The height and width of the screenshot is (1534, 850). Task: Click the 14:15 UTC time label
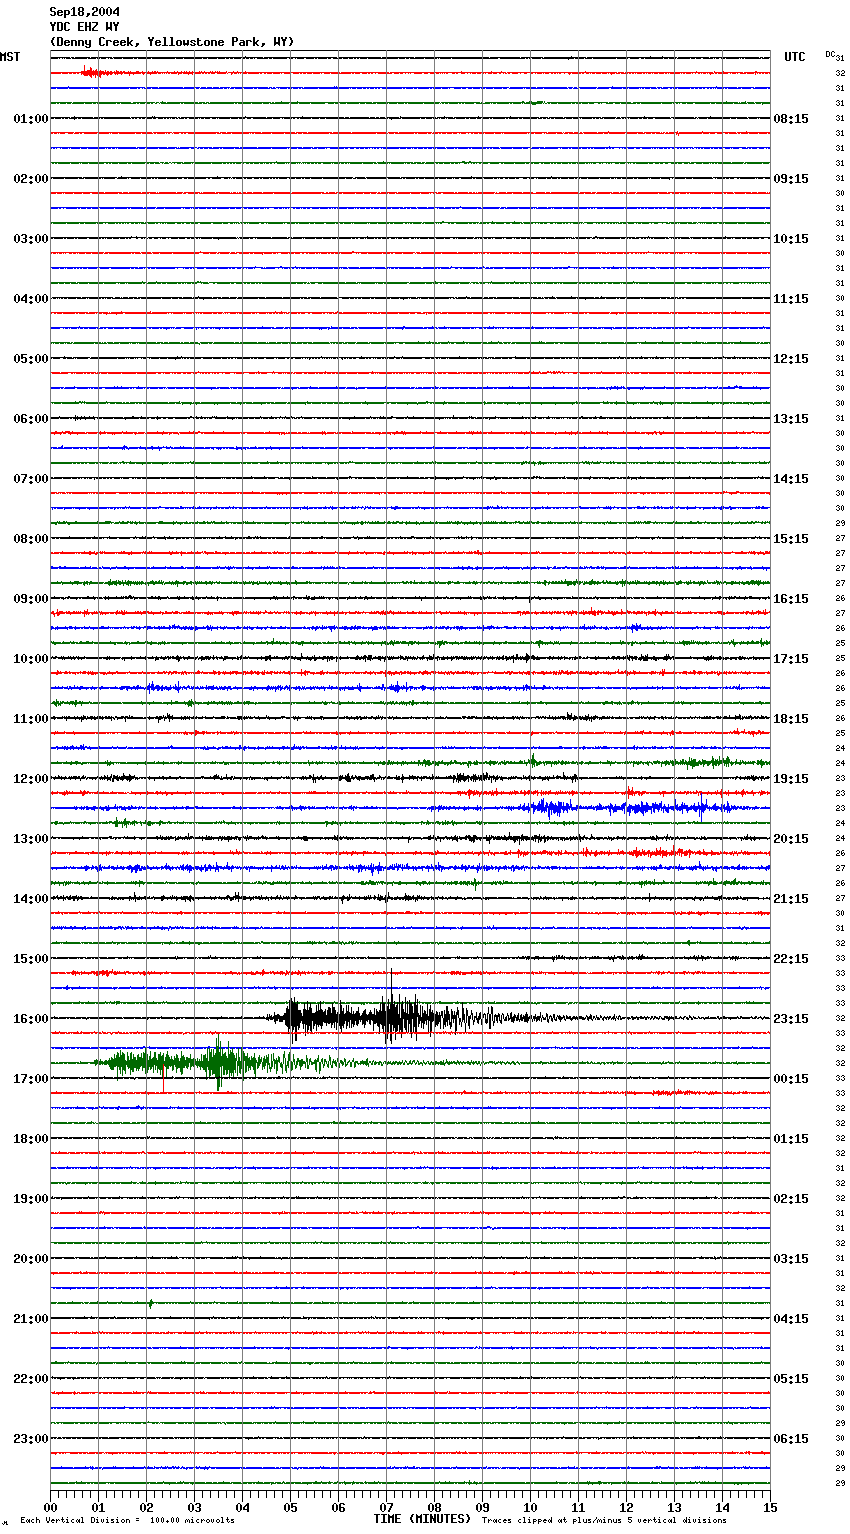pyautogui.click(x=791, y=479)
